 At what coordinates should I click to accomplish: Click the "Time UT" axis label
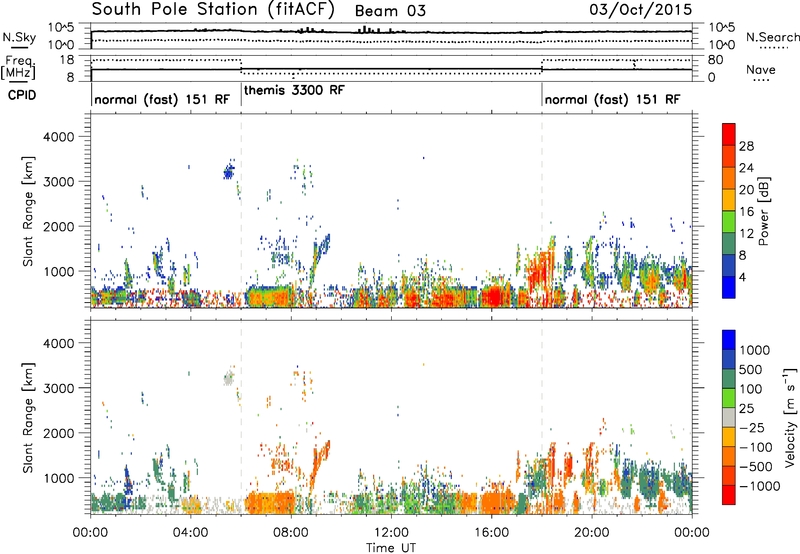tap(391, 548)
